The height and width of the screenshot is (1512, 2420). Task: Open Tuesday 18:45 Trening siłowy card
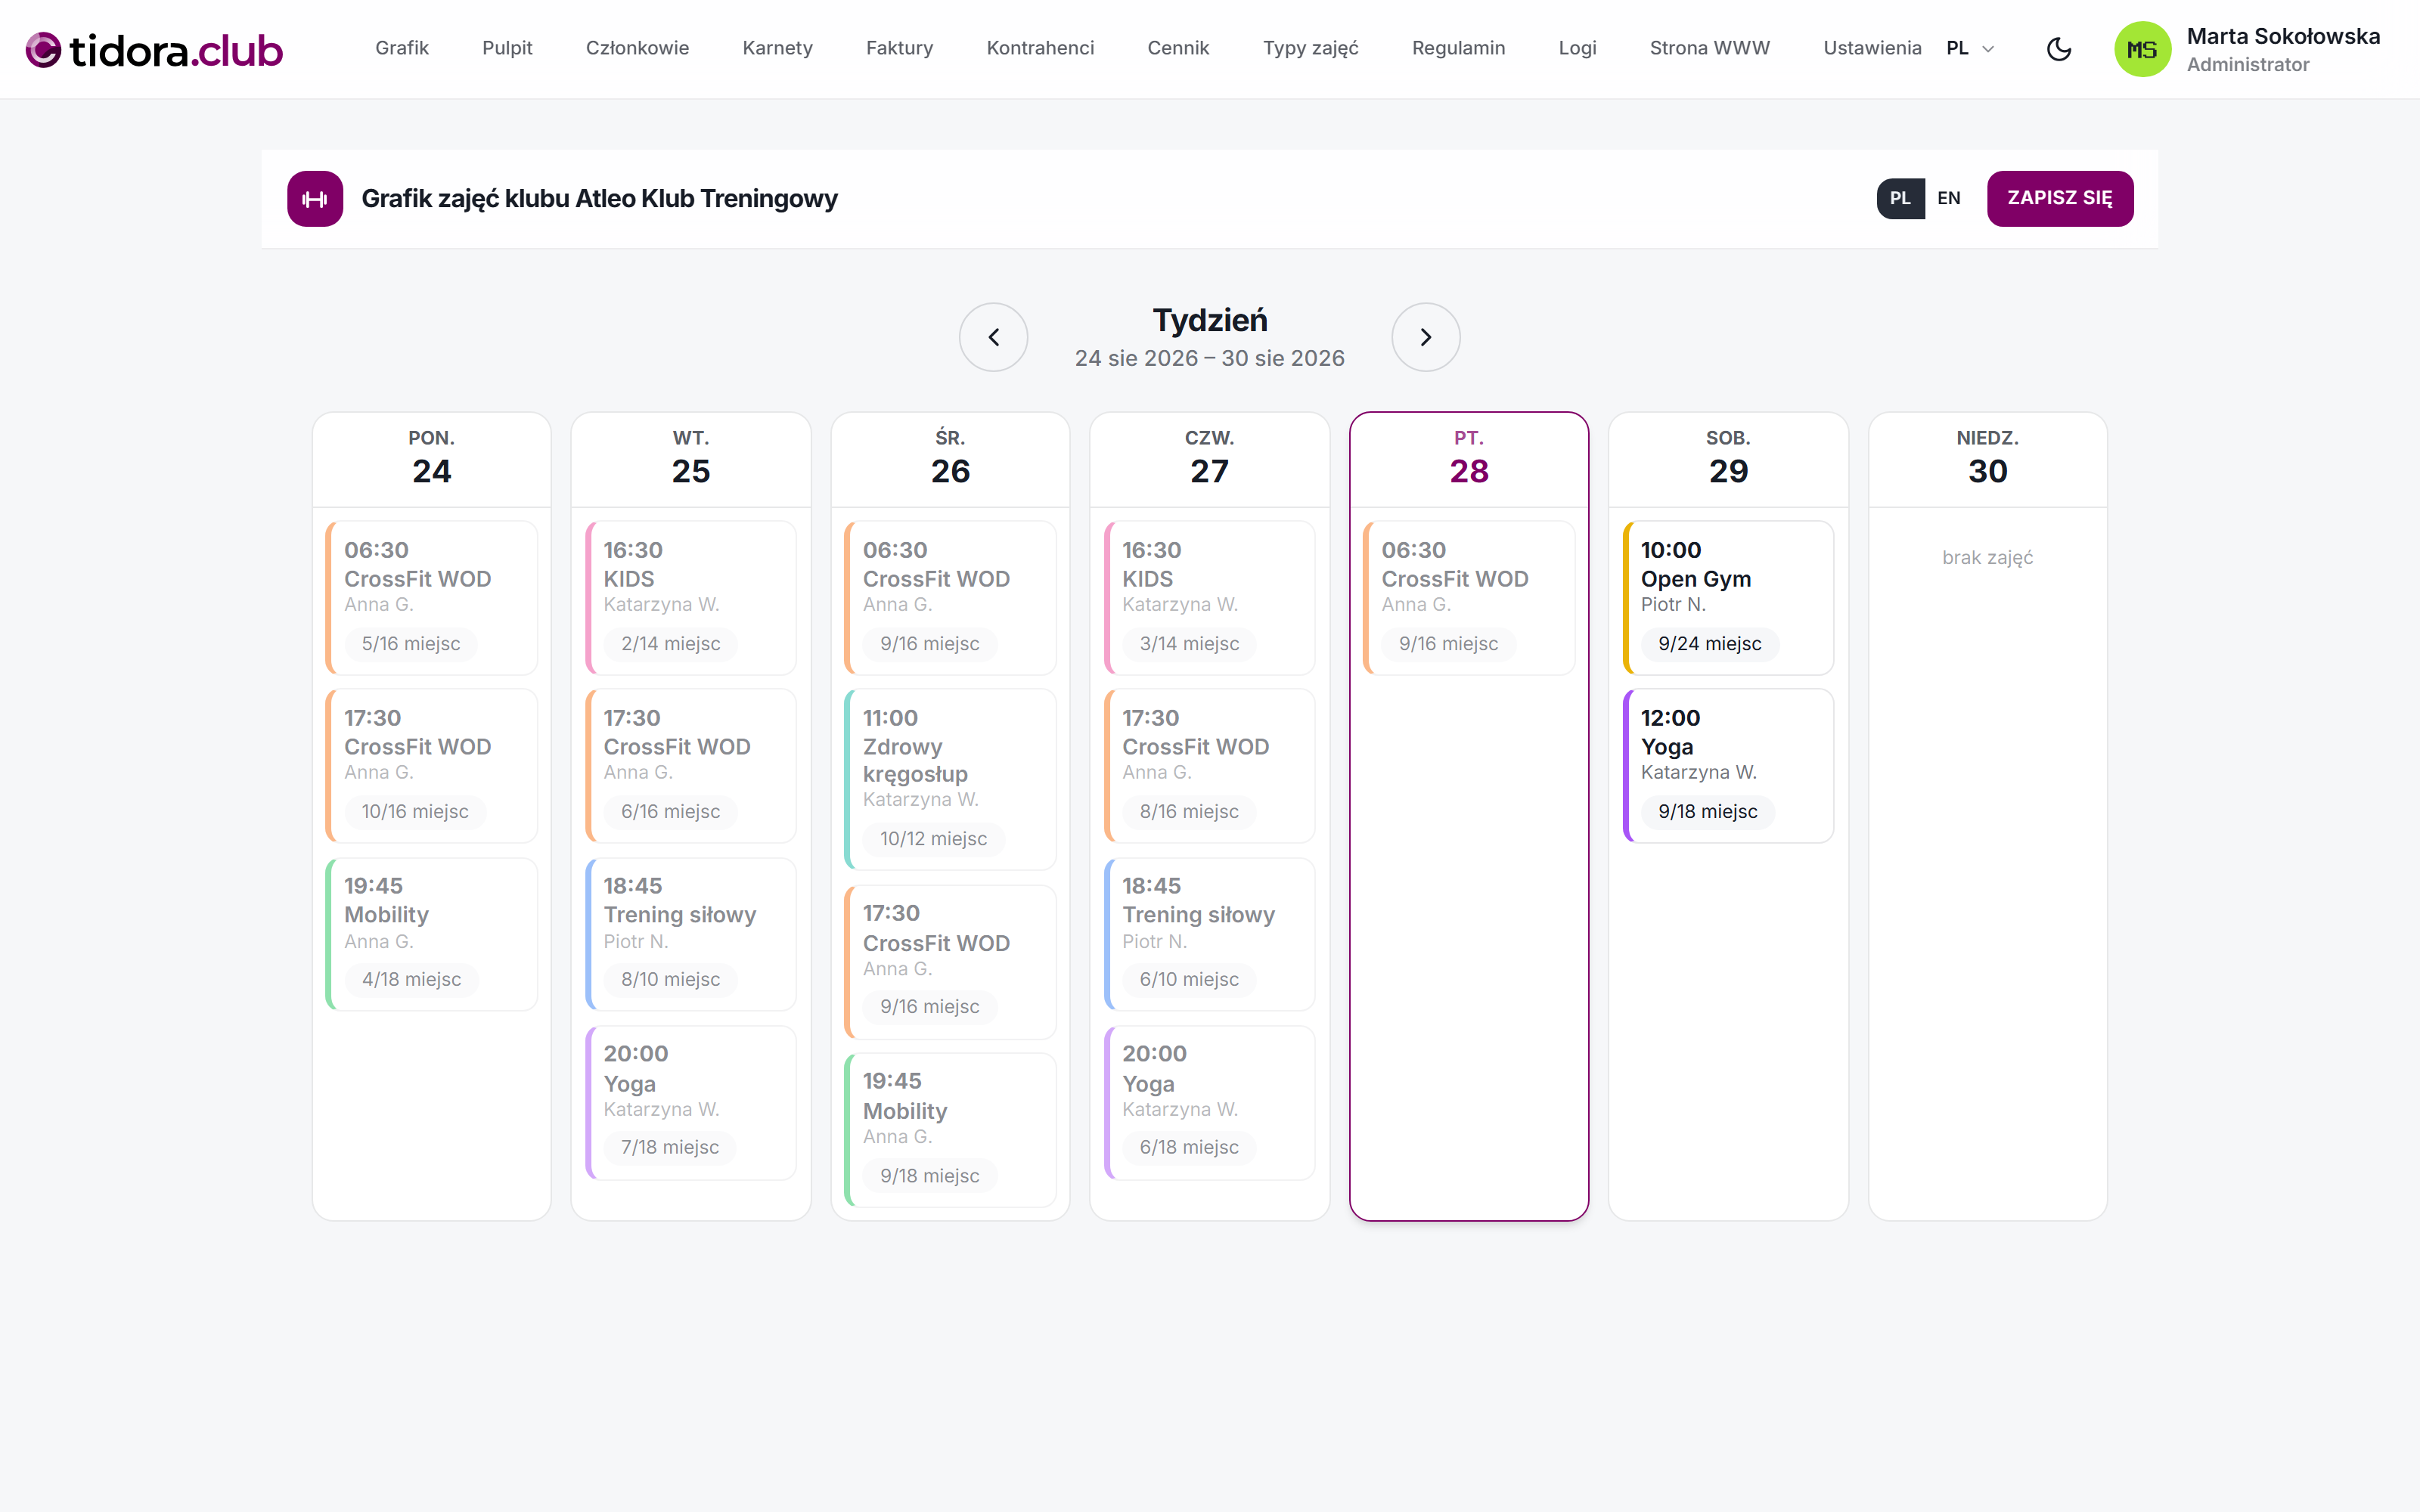[x=690, y=933]
